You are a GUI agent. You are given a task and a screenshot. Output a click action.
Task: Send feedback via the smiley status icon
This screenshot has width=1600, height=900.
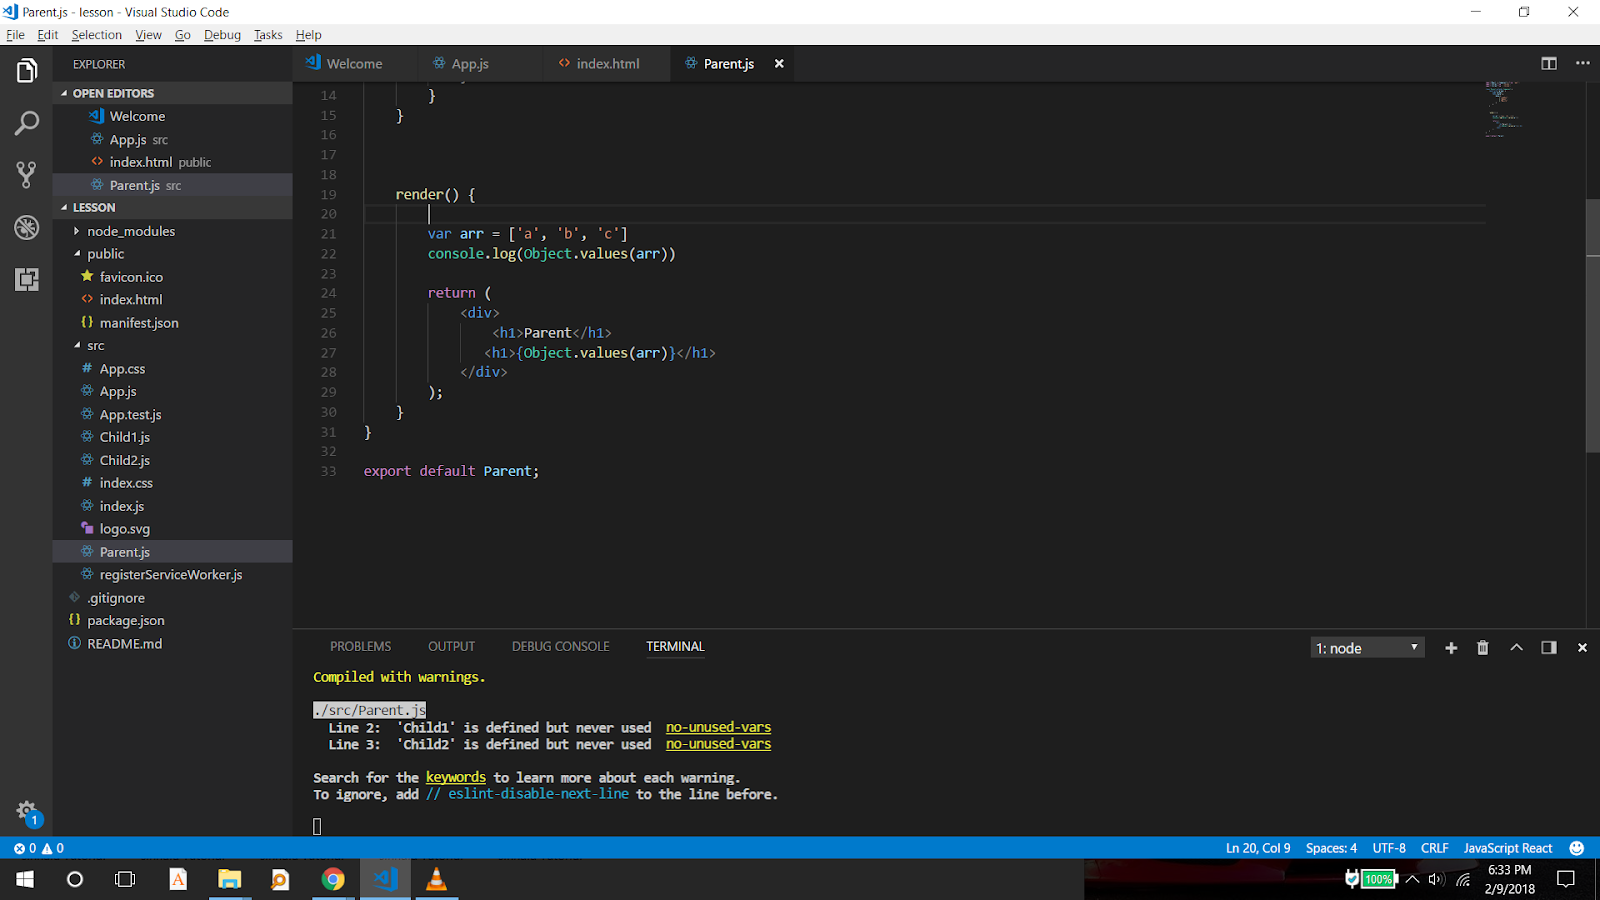[1577, 847]
